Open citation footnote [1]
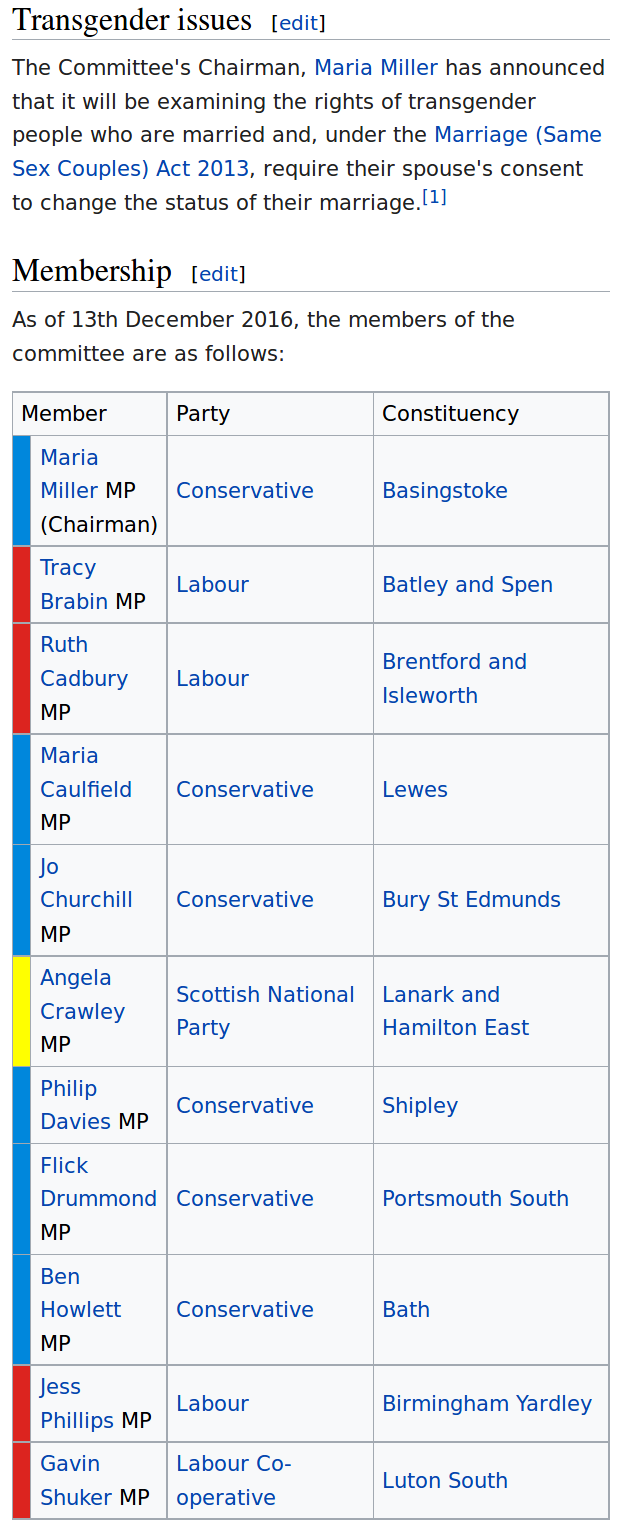Viewport: 621px width, 1536px height. pyautogui.click(x=434, y=198)
